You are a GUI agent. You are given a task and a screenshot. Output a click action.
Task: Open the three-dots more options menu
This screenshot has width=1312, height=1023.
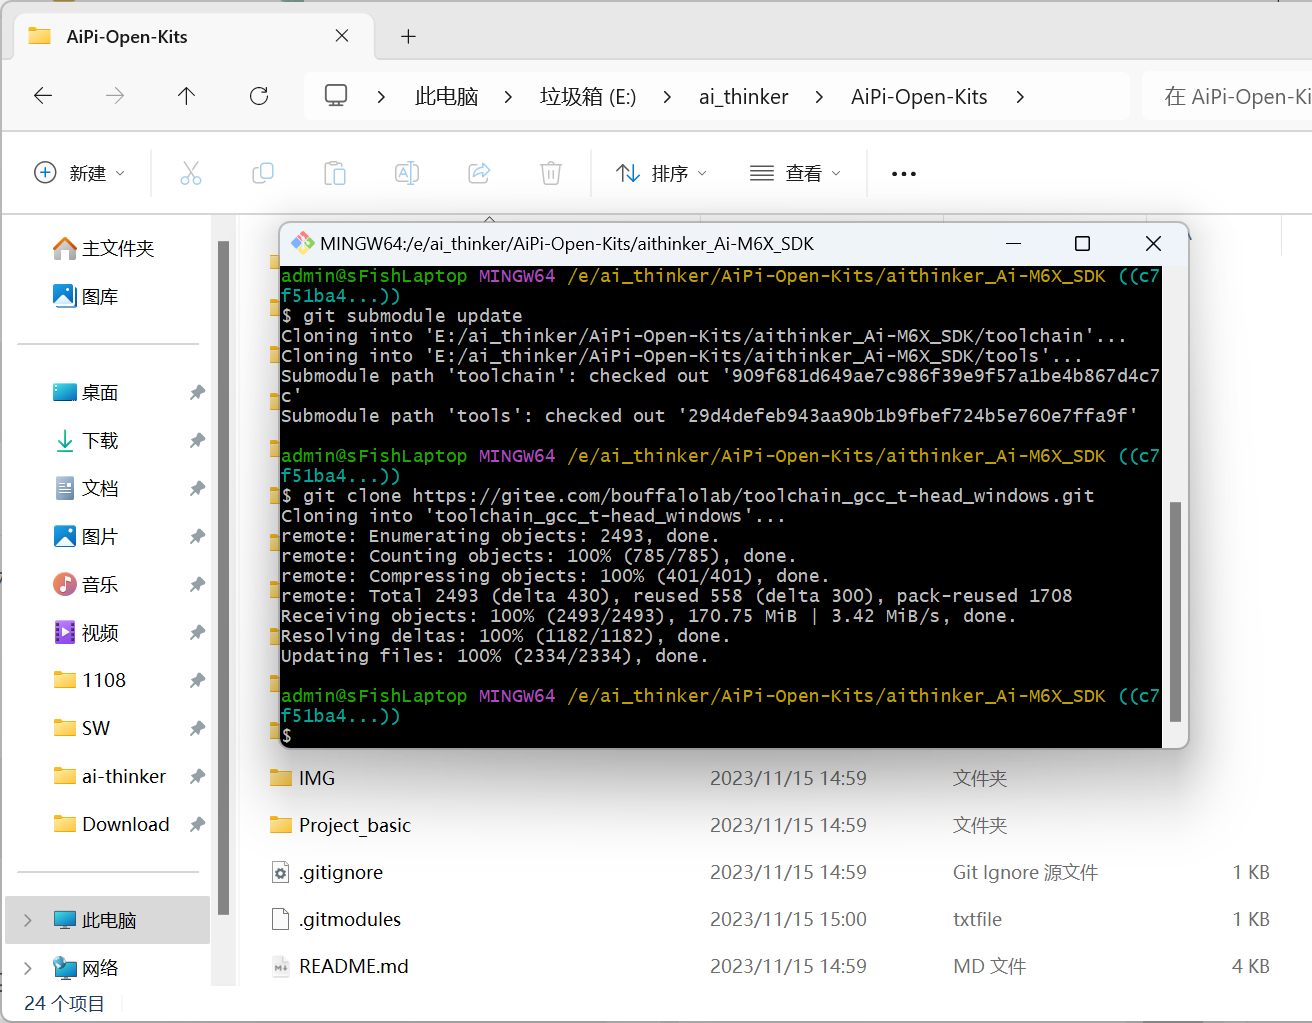tap(904, 174)
